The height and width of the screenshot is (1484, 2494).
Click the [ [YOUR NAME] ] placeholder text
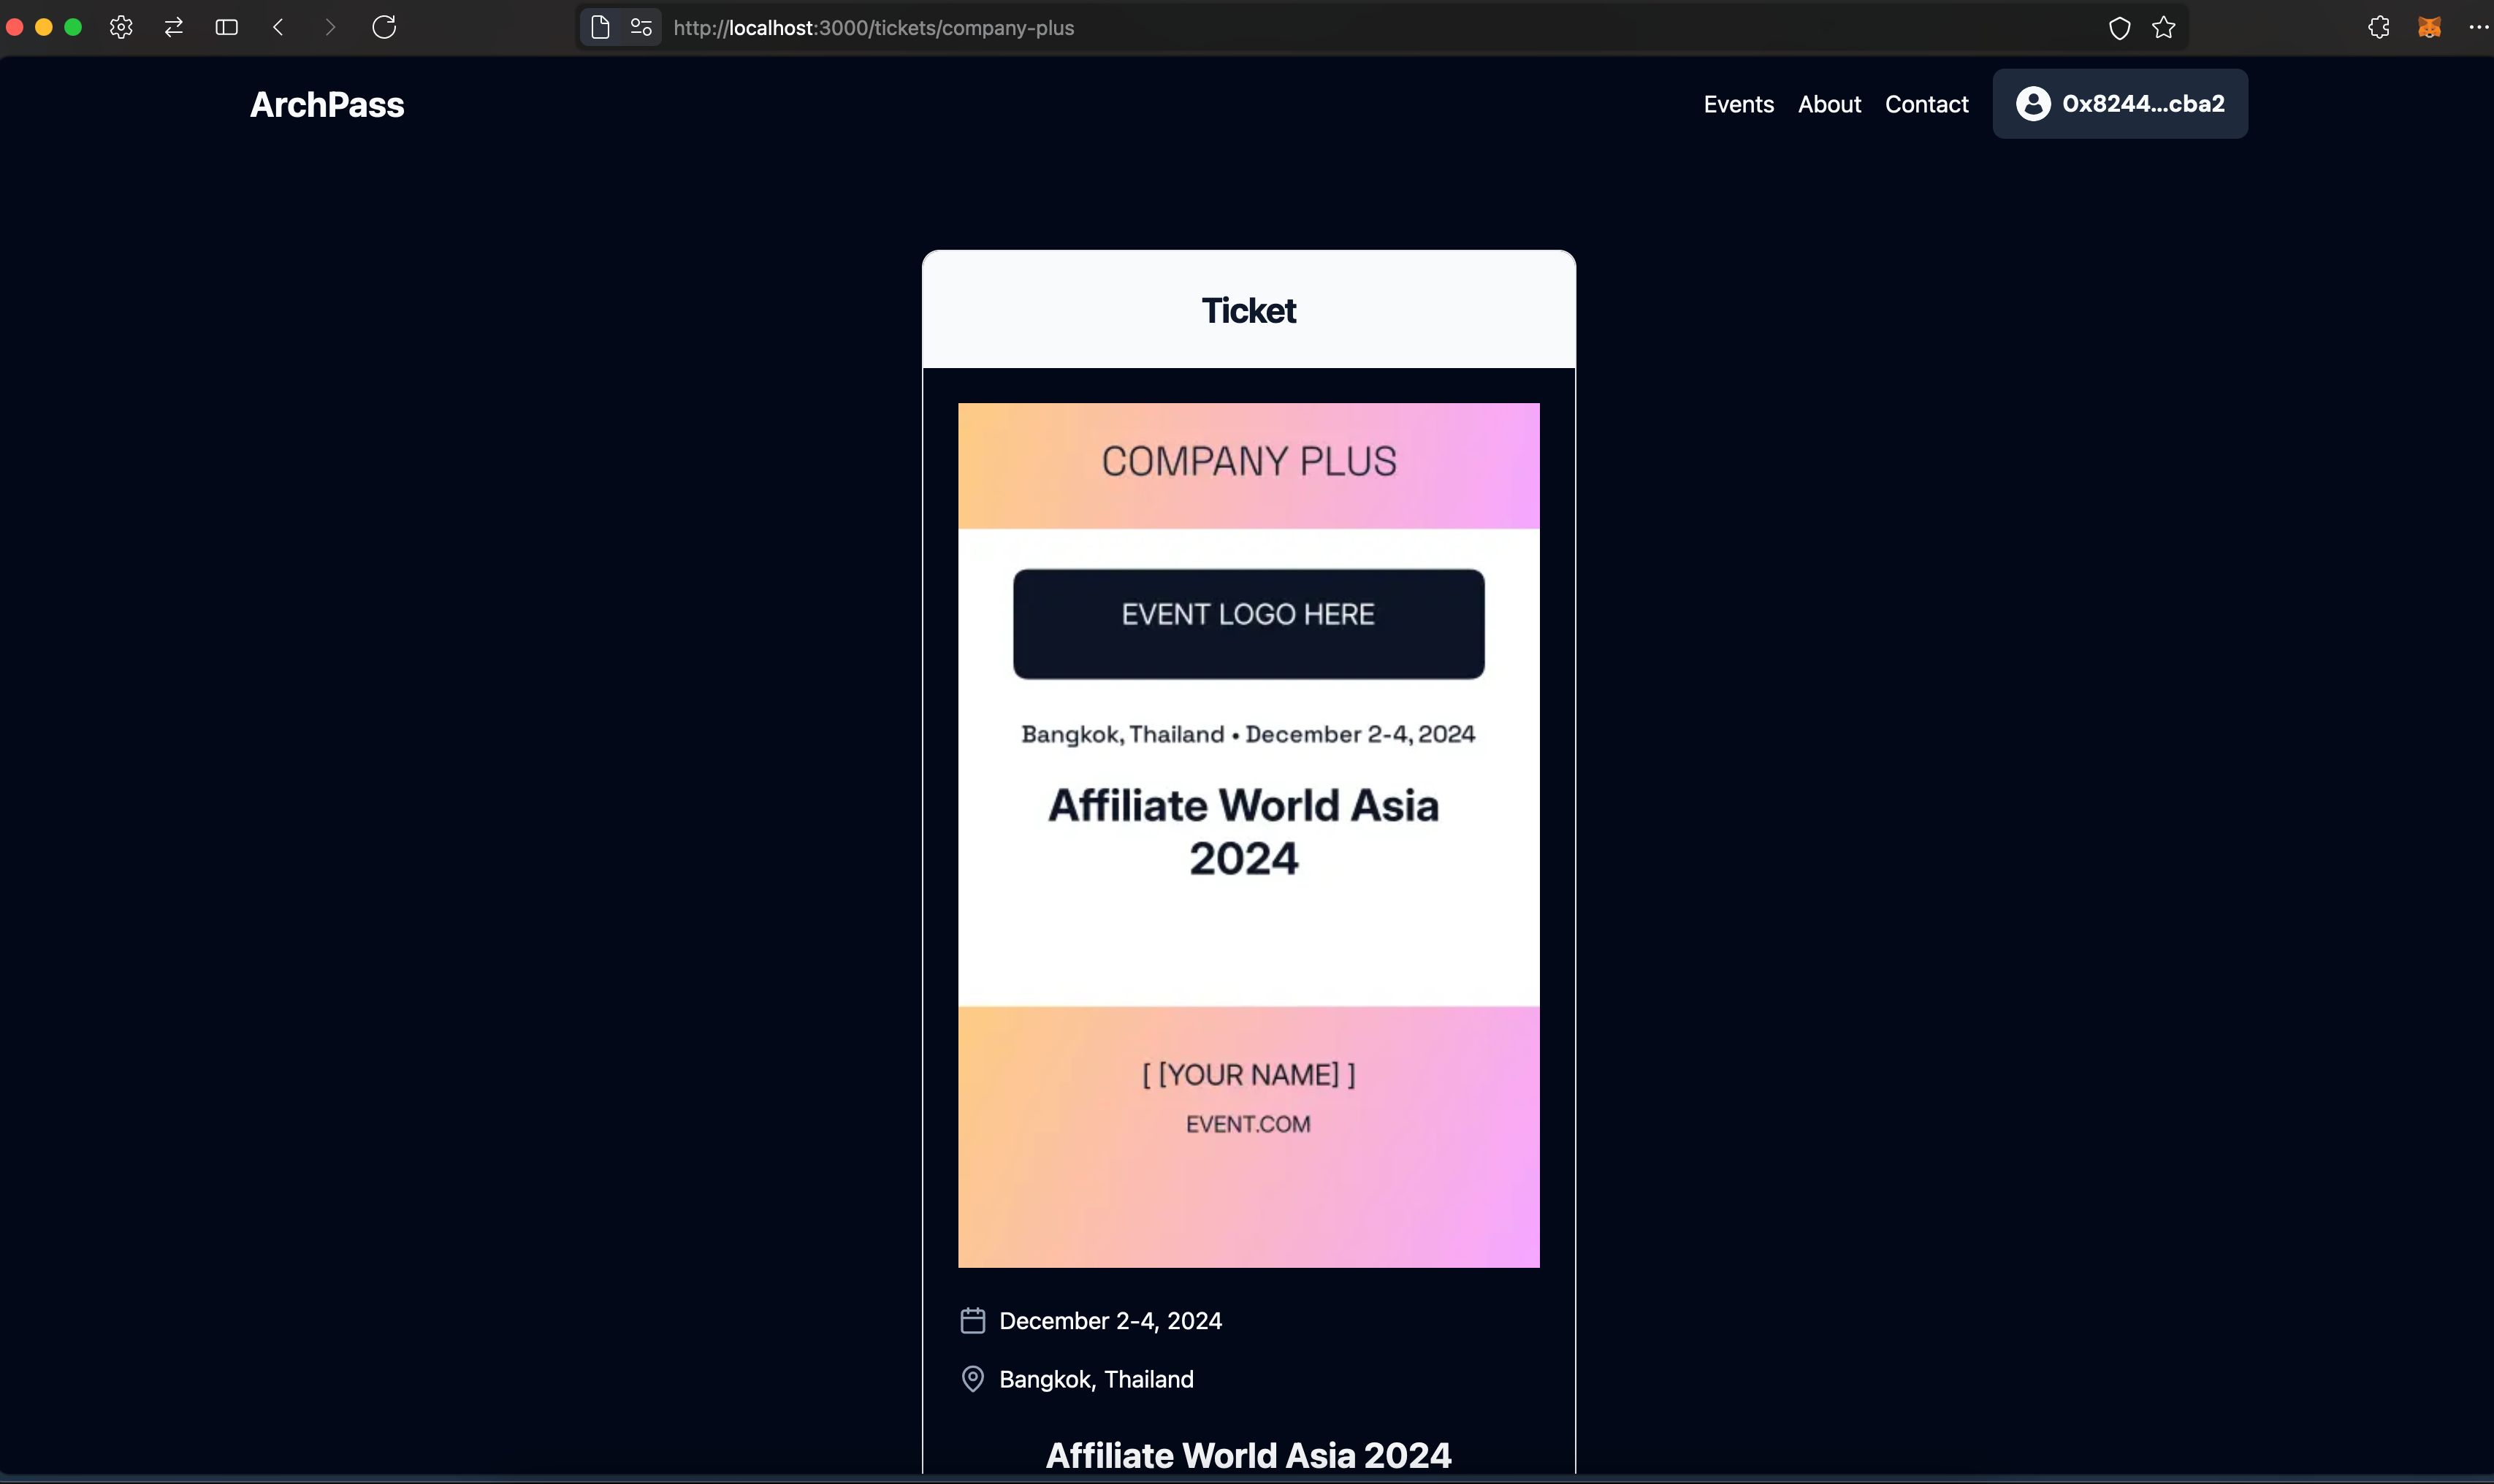1248,1074
